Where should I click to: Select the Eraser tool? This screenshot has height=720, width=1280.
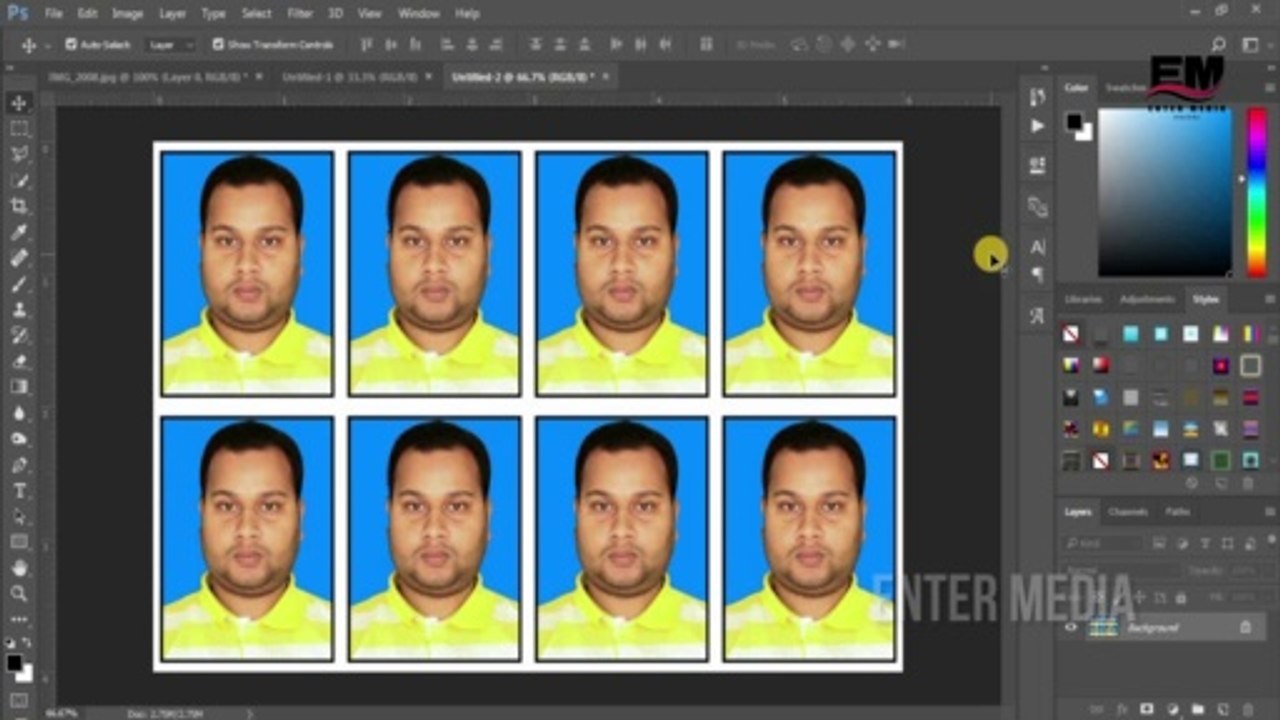(x=19, y=361)
